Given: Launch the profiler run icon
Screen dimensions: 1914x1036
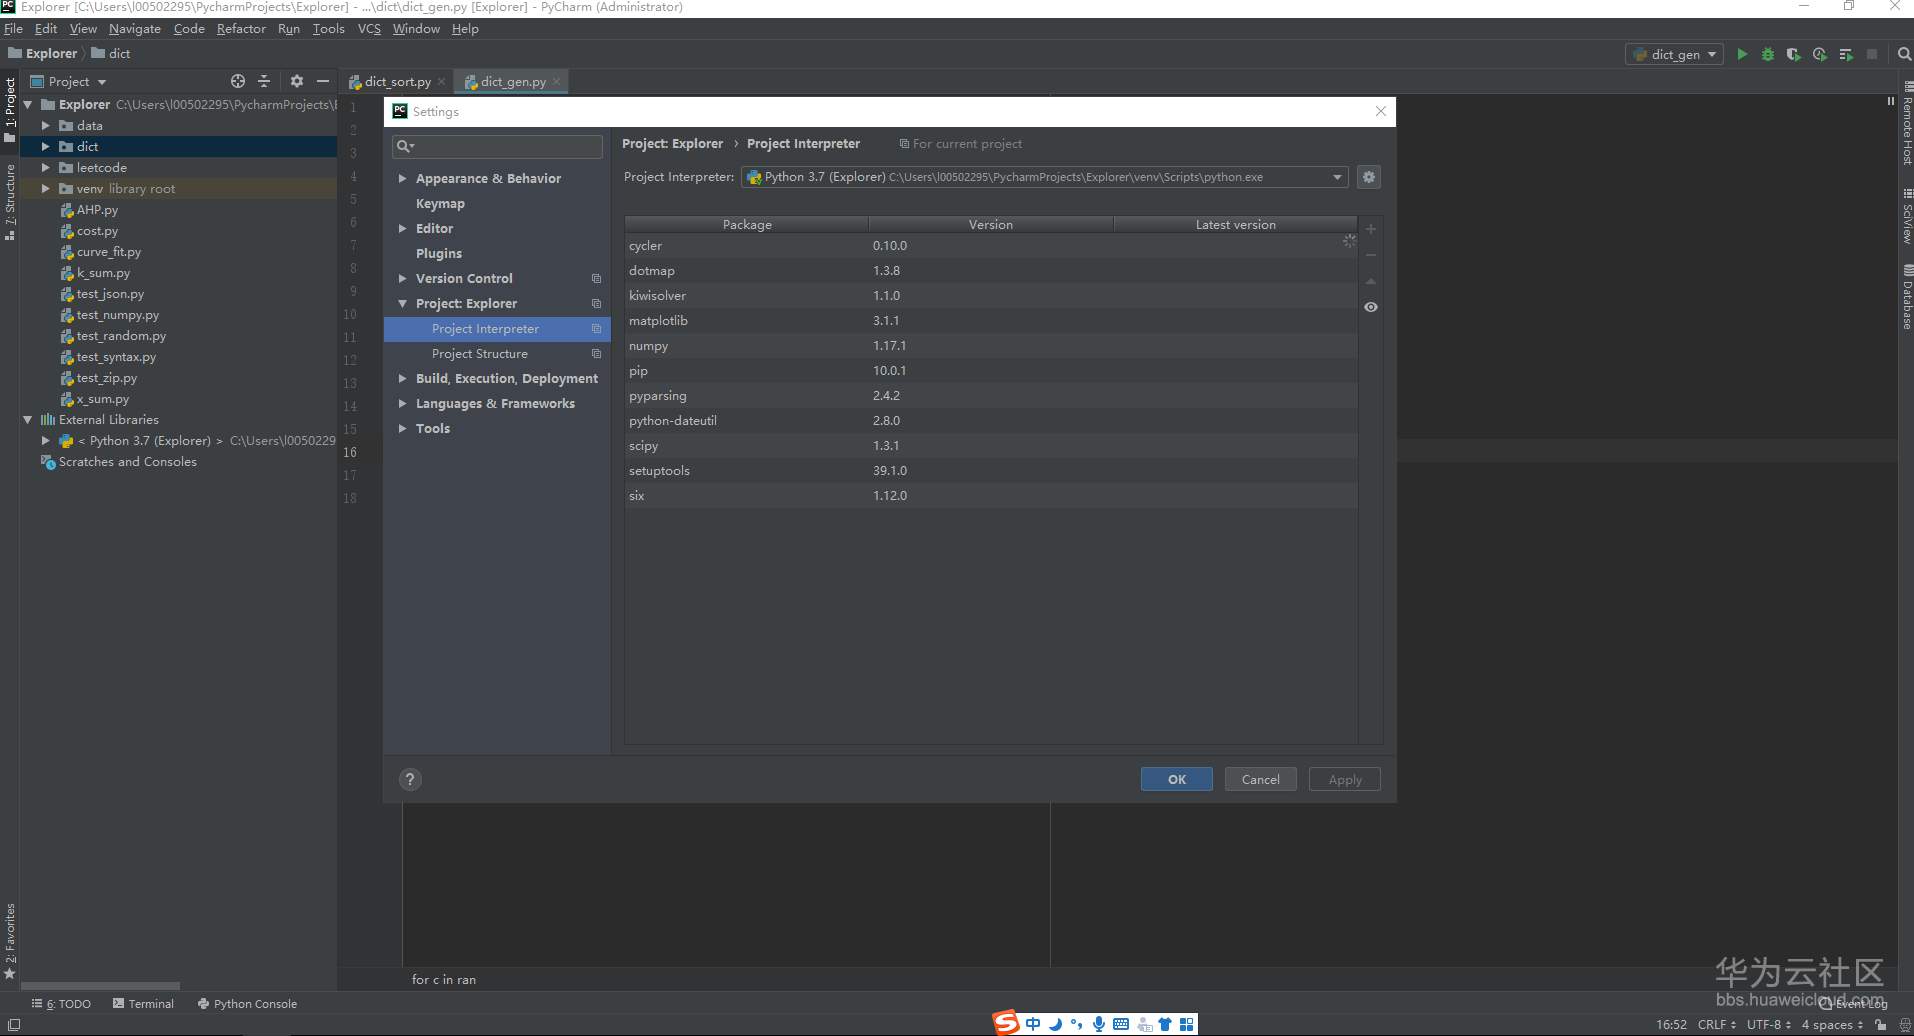Looking at the screenshot, I should pos(1820,54).
